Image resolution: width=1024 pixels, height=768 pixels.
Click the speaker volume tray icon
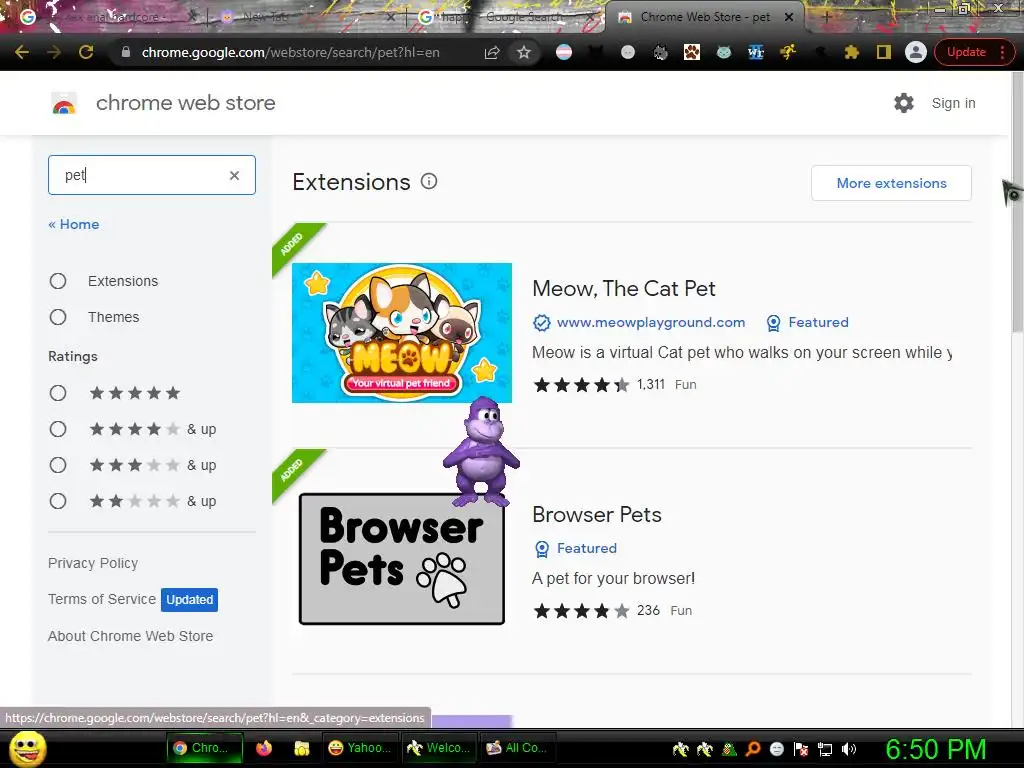(x=848, y=749)
